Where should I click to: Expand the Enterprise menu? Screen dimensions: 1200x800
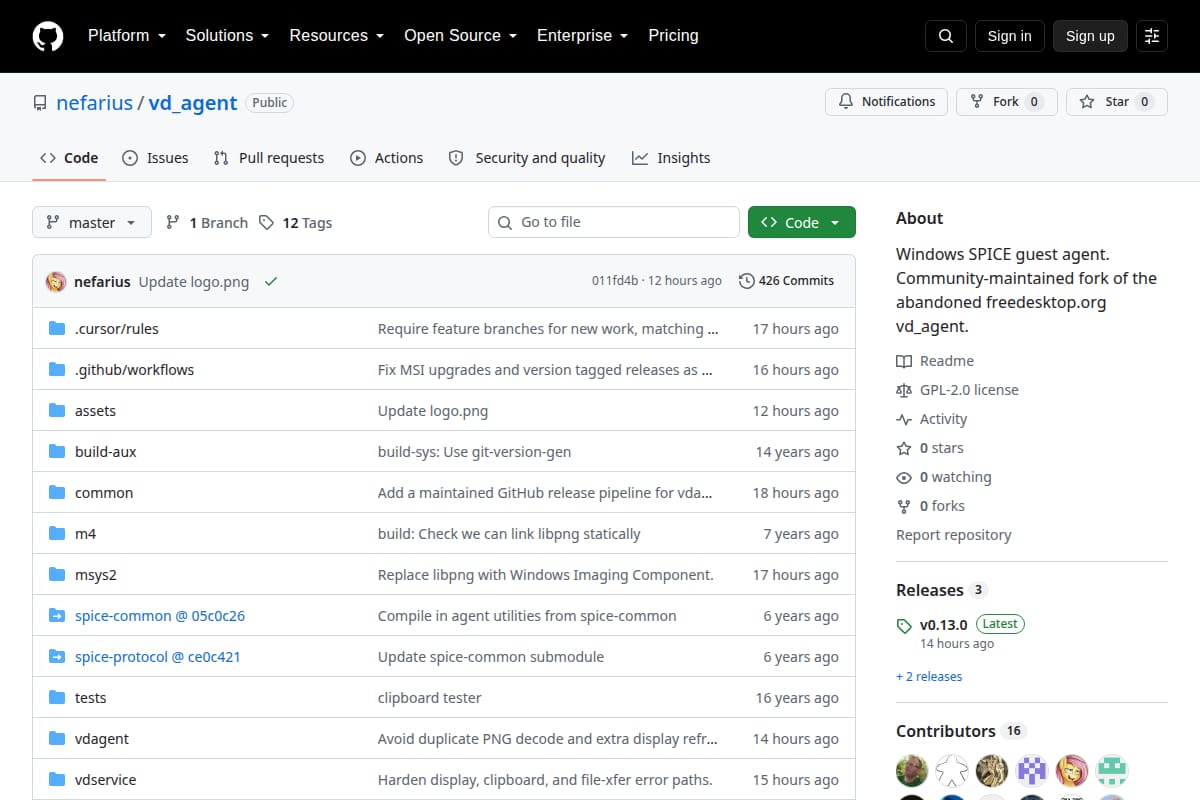(x=582, y=35)
